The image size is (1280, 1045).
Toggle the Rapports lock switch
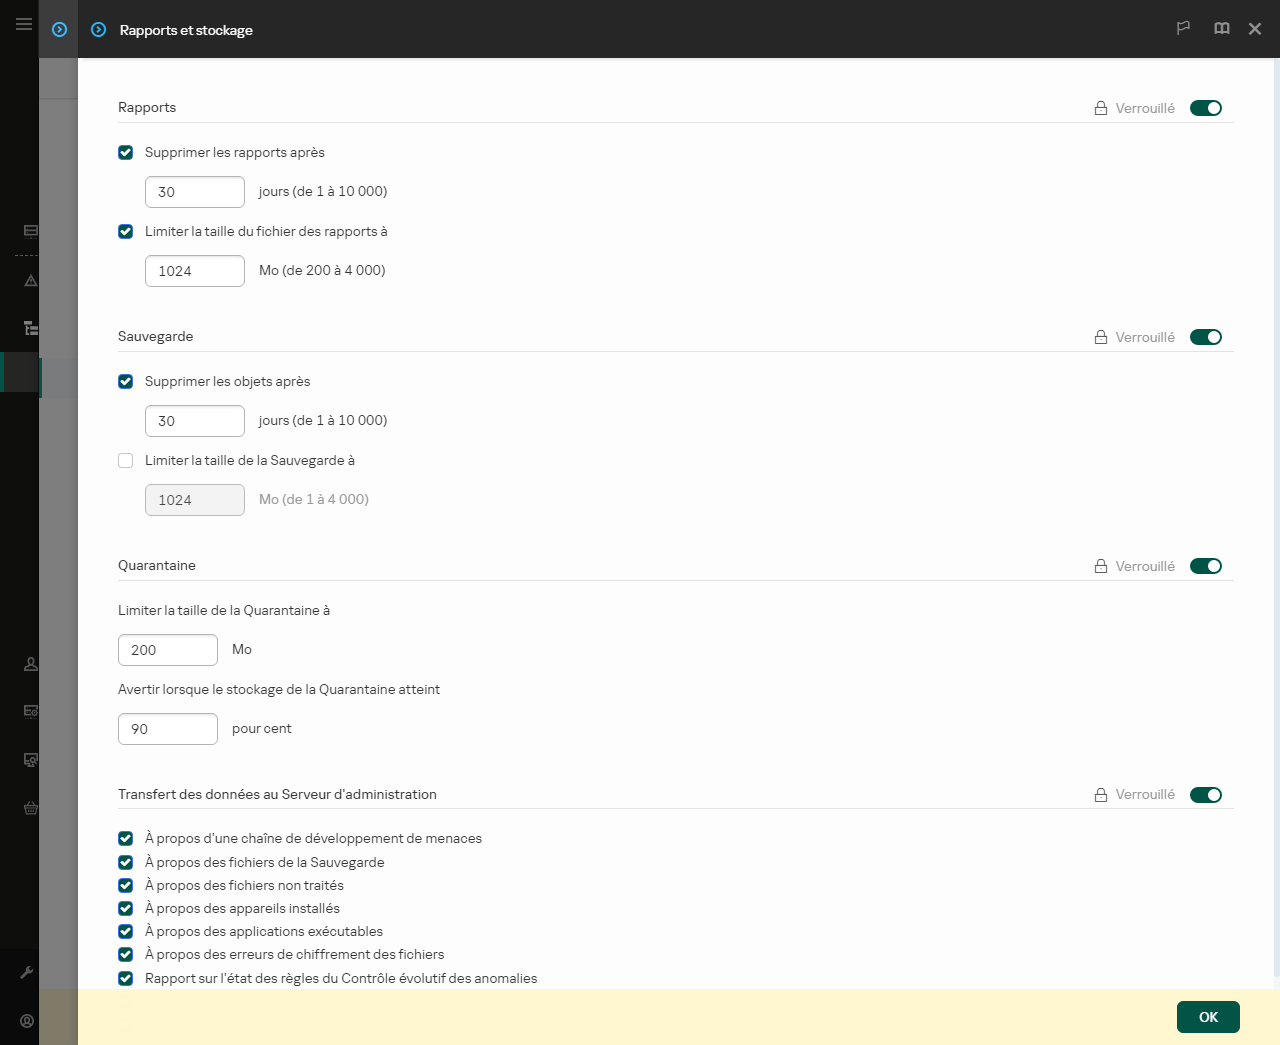(x=1206, y=108)
